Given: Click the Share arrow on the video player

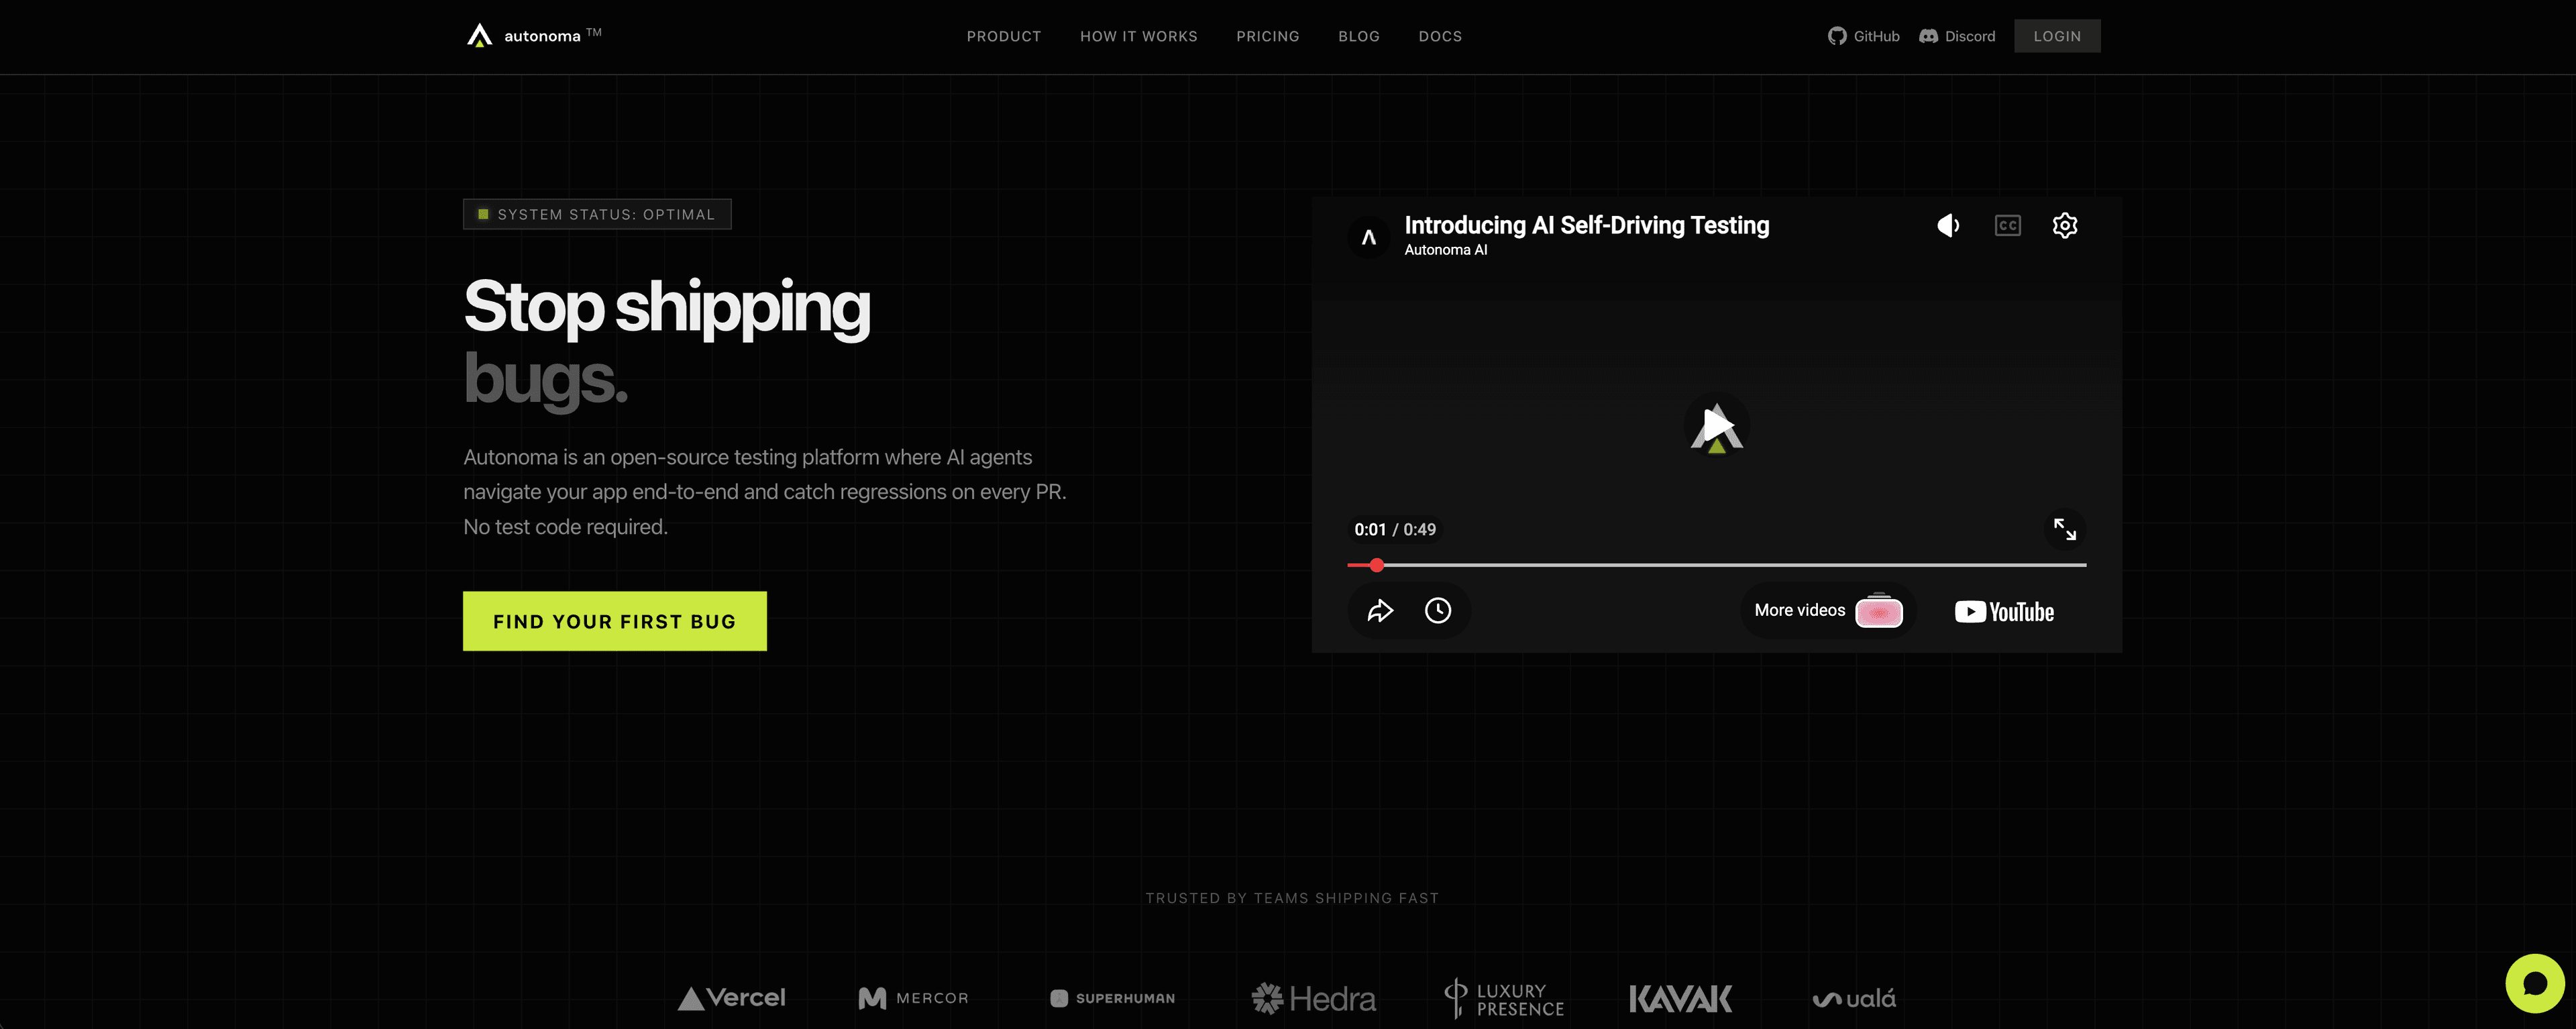Looking at the screenshot, I should coord(1381,610).
